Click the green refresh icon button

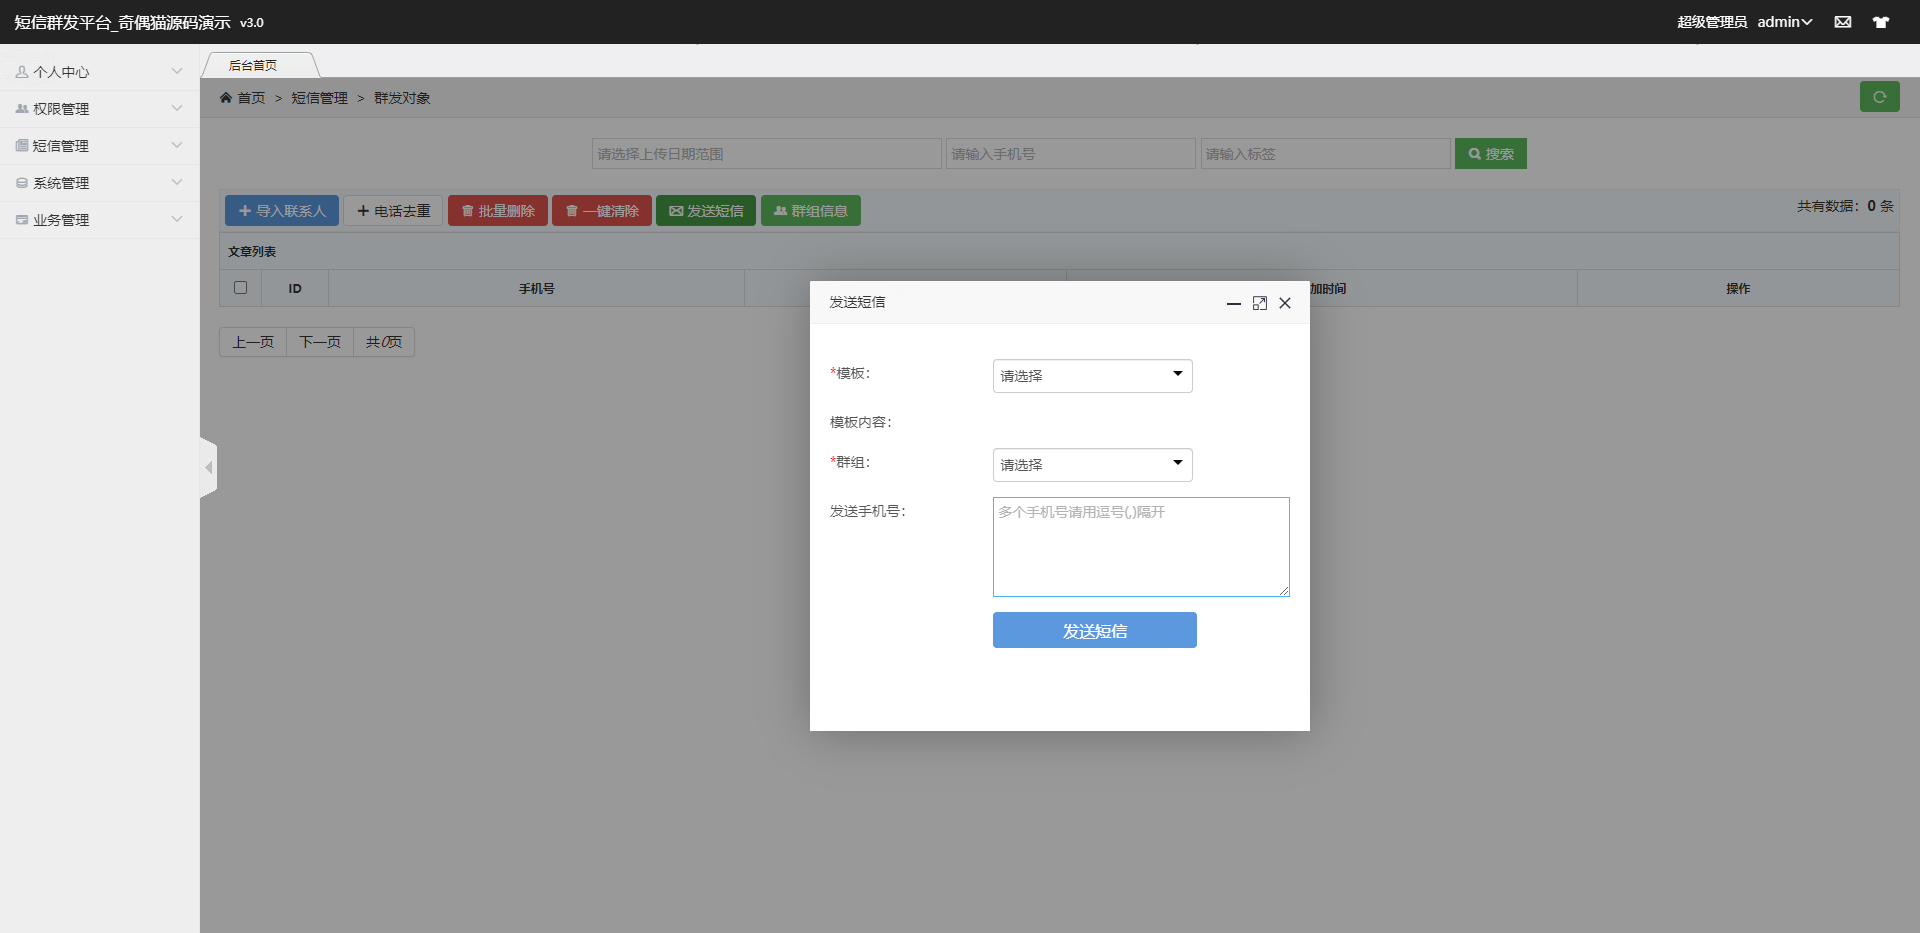(1879, 97)
